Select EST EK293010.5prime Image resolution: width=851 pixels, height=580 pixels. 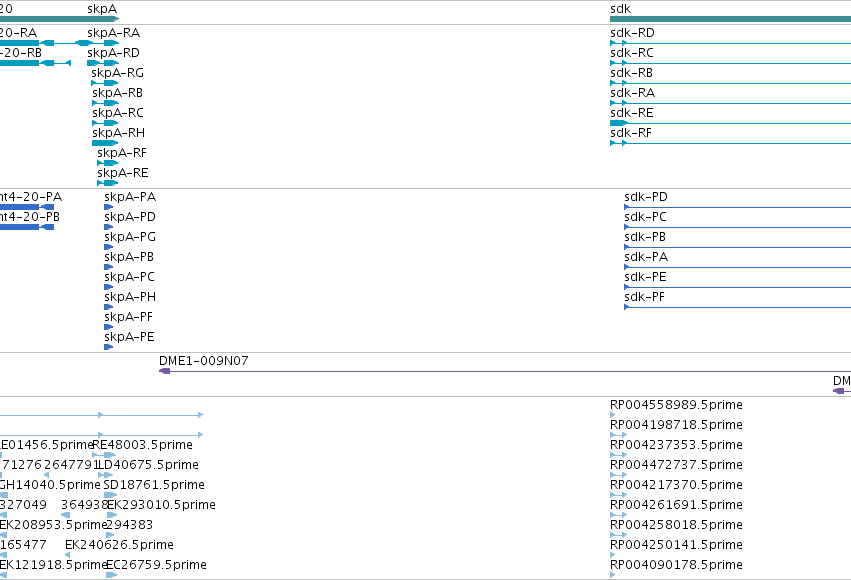click(161, 505)
